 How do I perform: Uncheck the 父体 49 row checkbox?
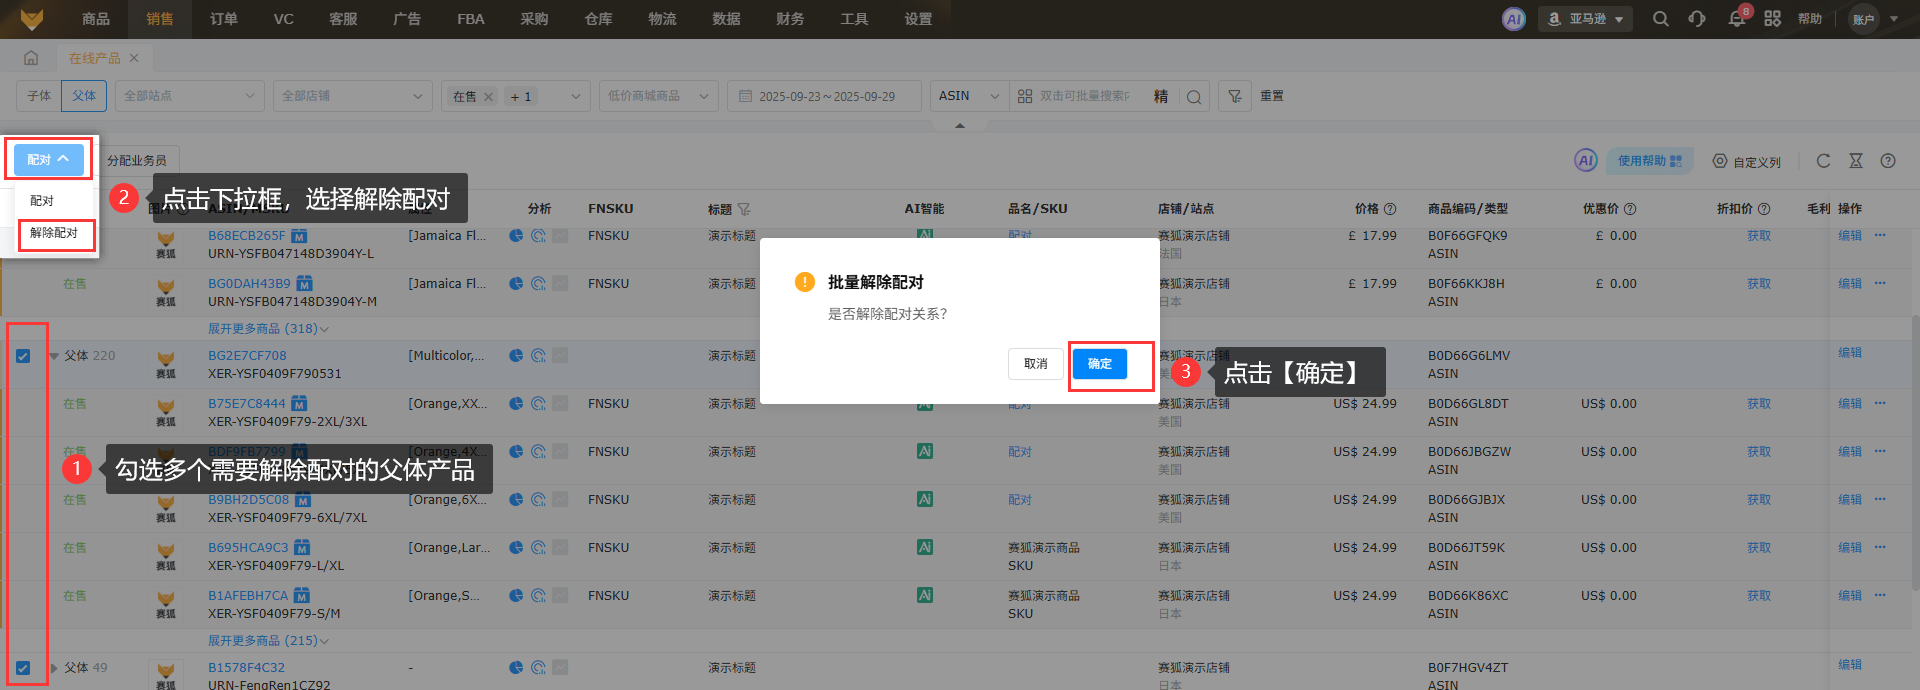point(23,667)
